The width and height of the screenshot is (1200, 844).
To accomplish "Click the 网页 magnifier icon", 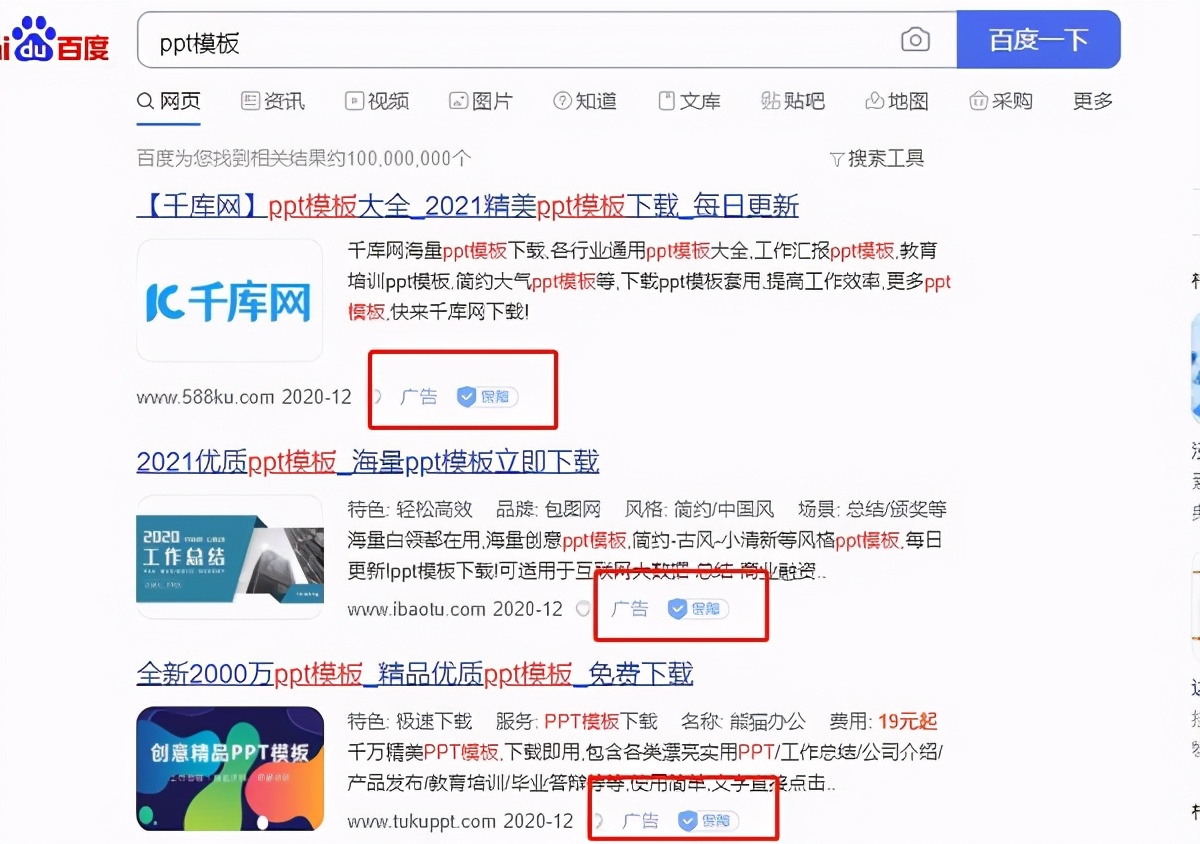I will [146, 101].
